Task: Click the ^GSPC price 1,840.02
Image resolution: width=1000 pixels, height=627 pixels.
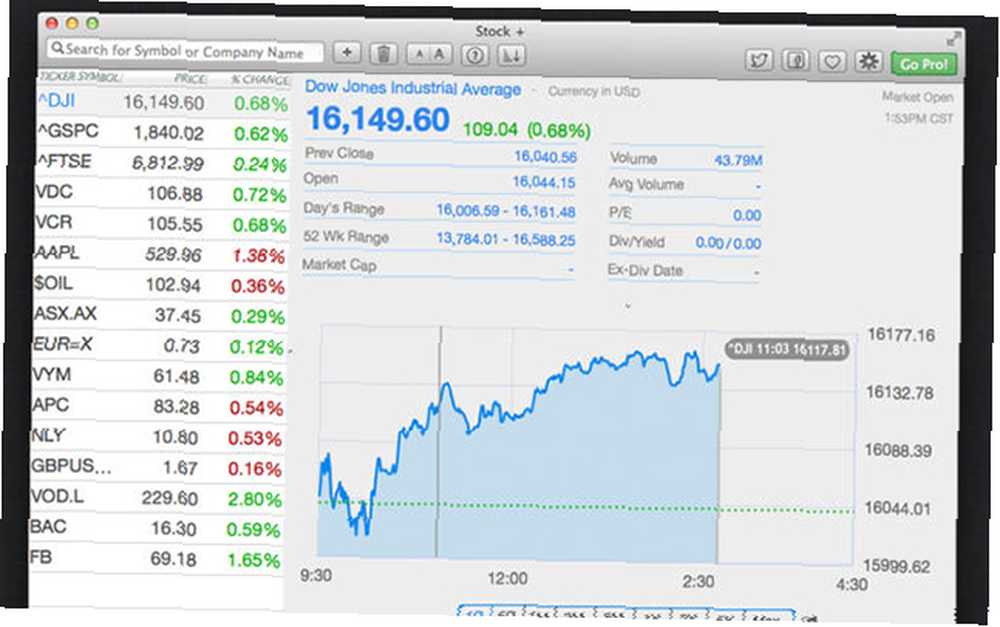Action: pos(168,133)
